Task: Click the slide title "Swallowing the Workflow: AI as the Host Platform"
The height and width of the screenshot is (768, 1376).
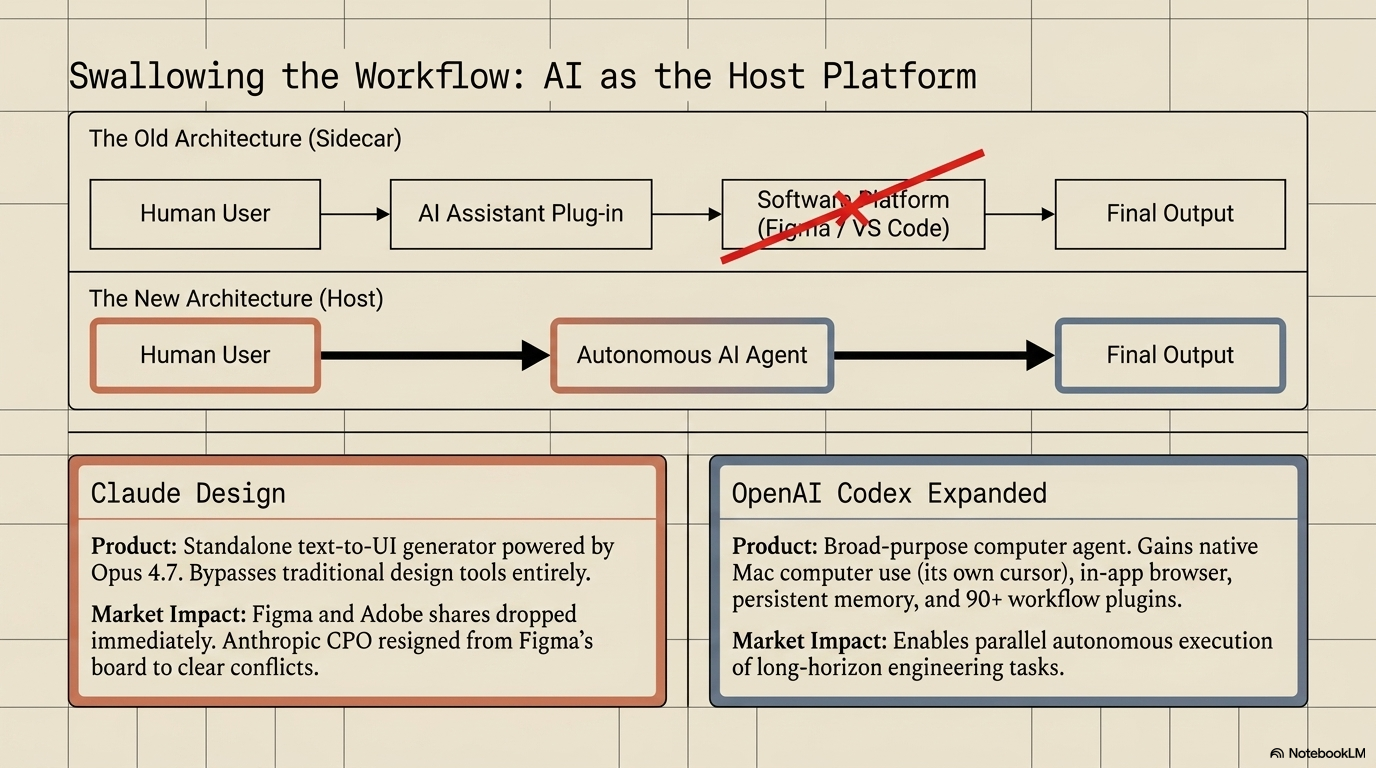Action: click(522, 77)
